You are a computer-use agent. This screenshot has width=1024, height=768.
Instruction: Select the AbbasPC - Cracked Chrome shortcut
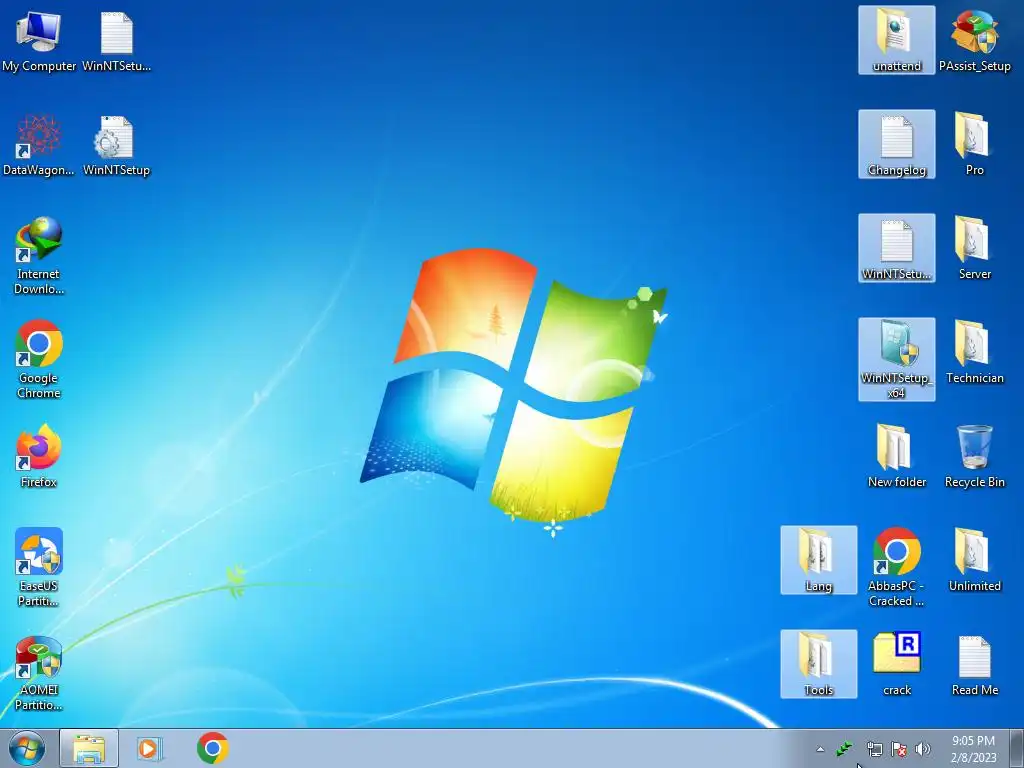(x=896, y=567)
